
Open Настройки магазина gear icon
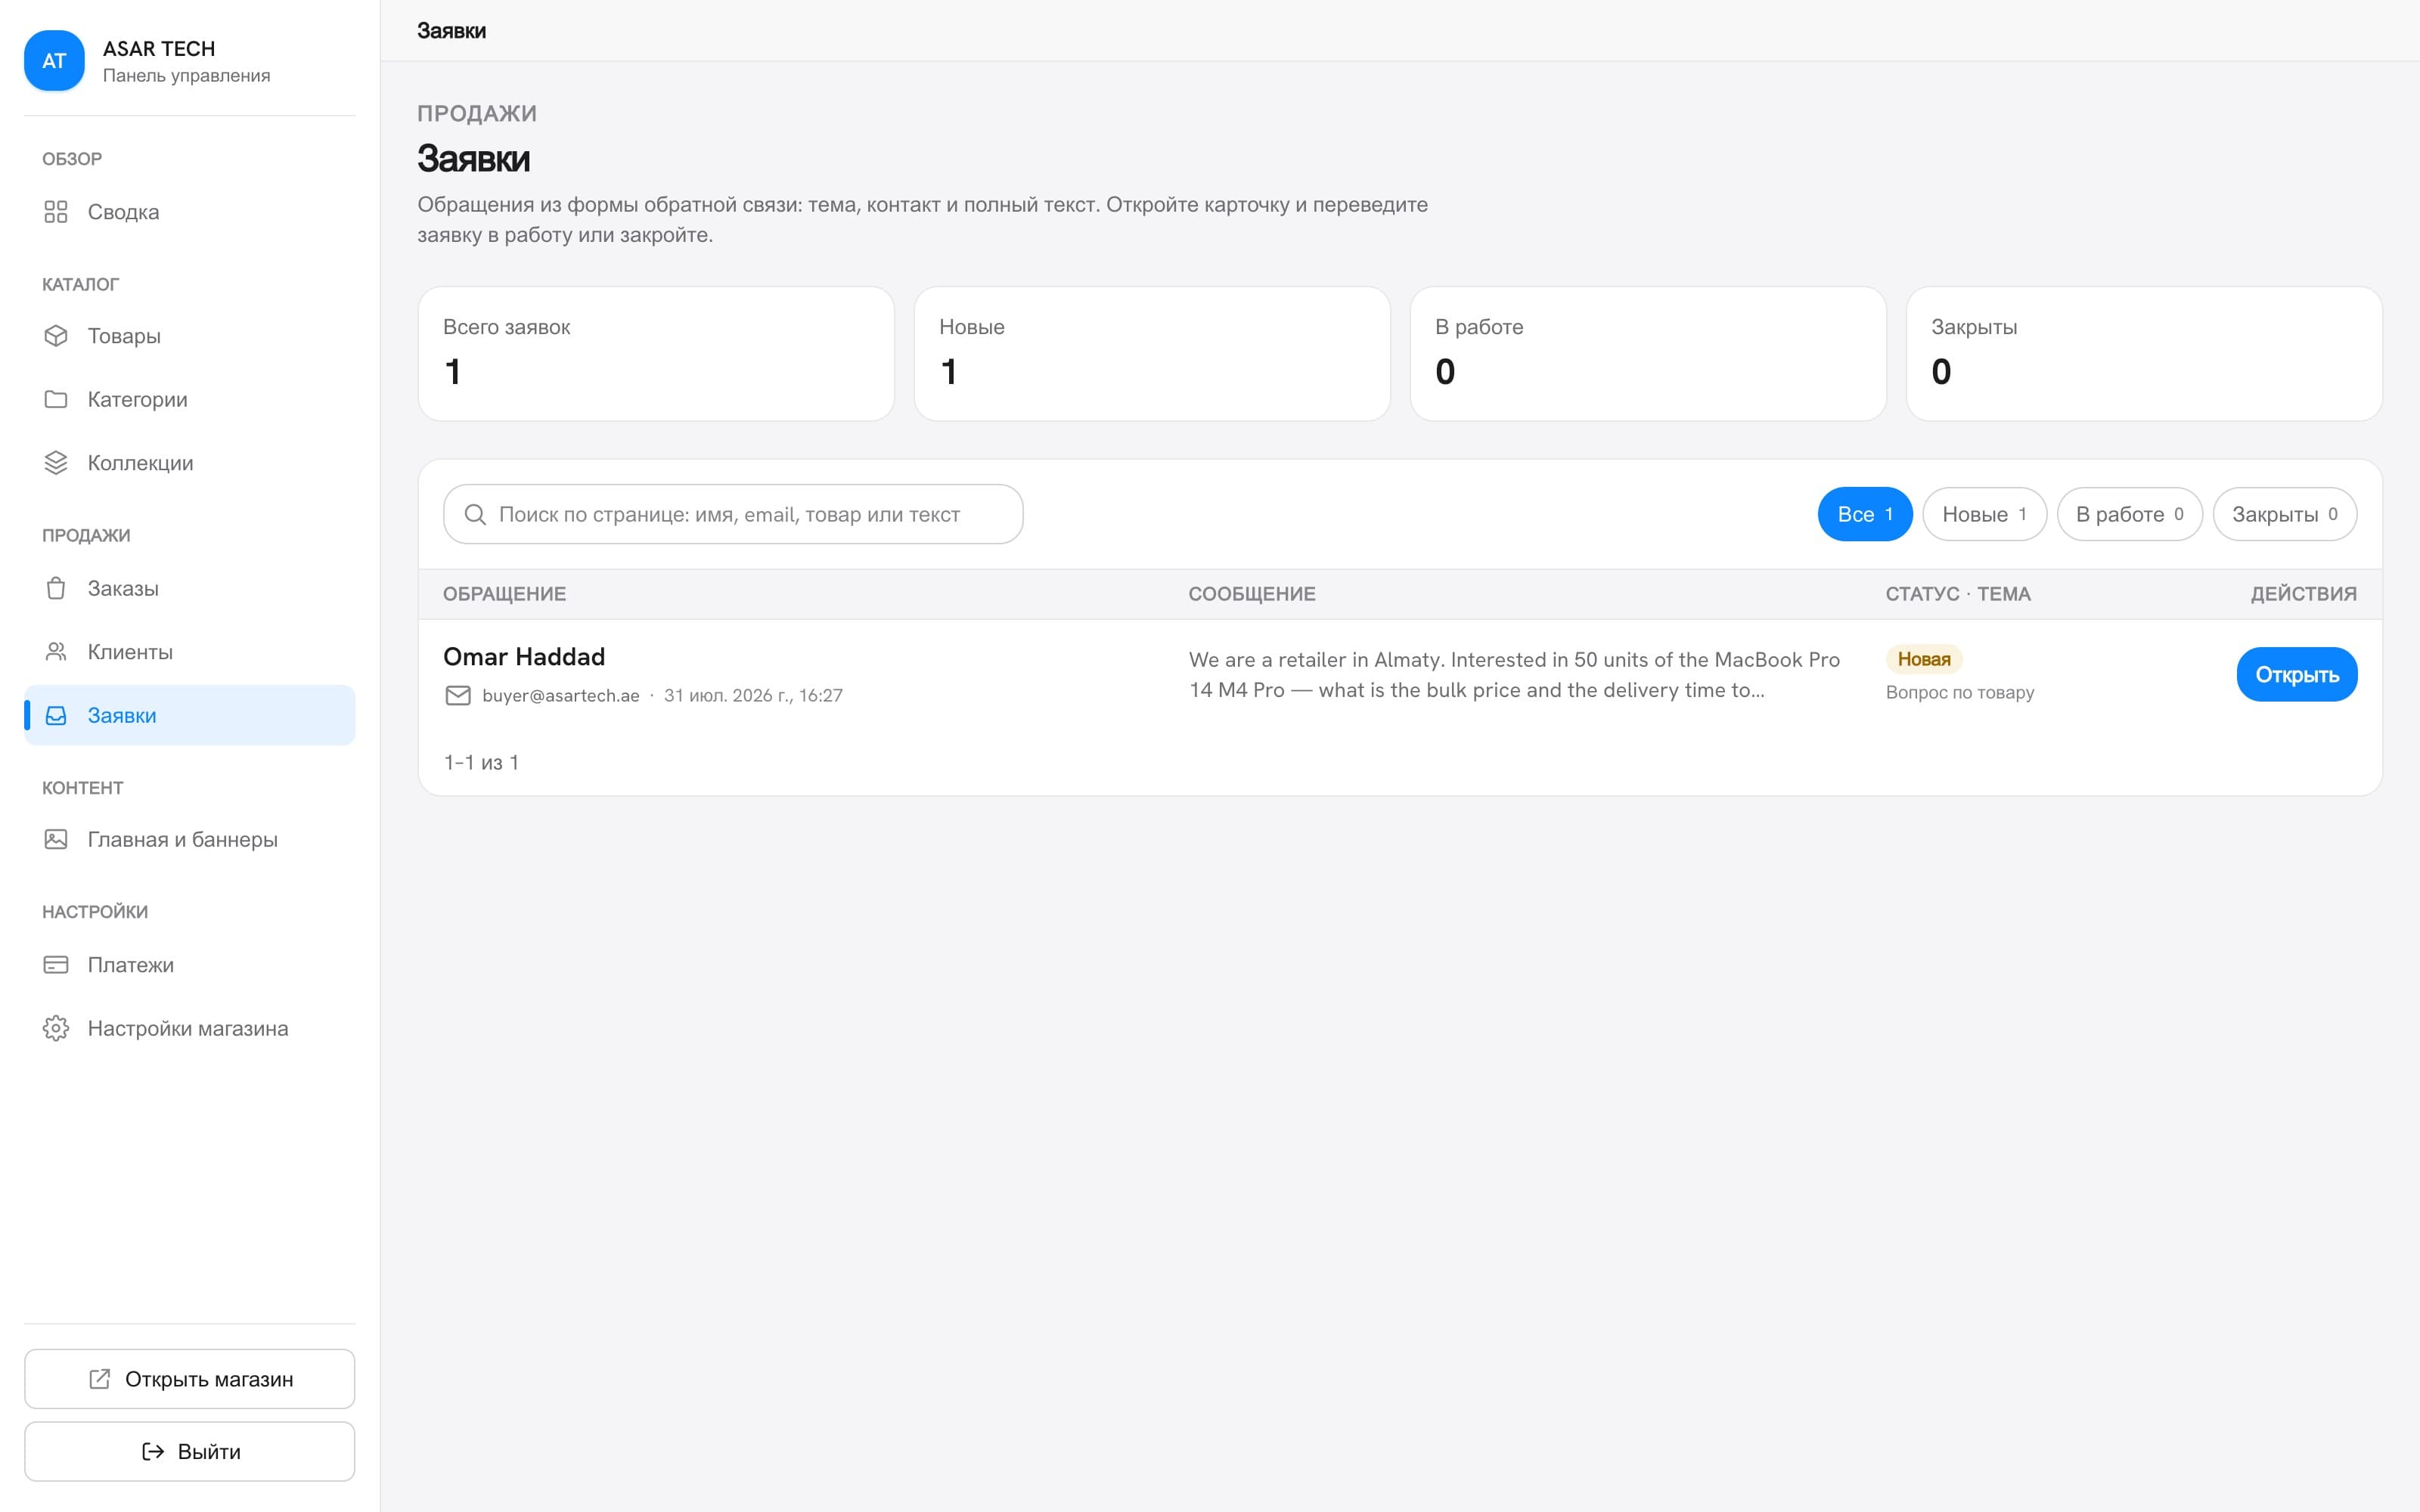[x=56, y=1028]
